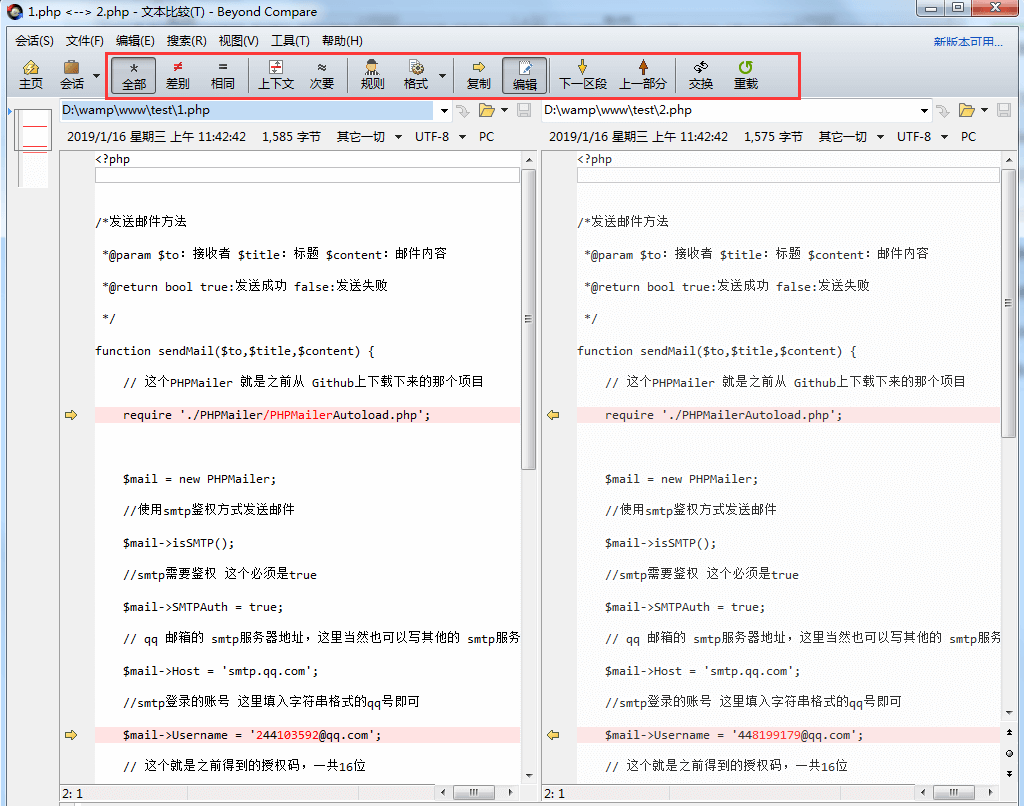Show identical lines via the 相同 icon
Screen dimensions: 1024x806
point(222,75)
